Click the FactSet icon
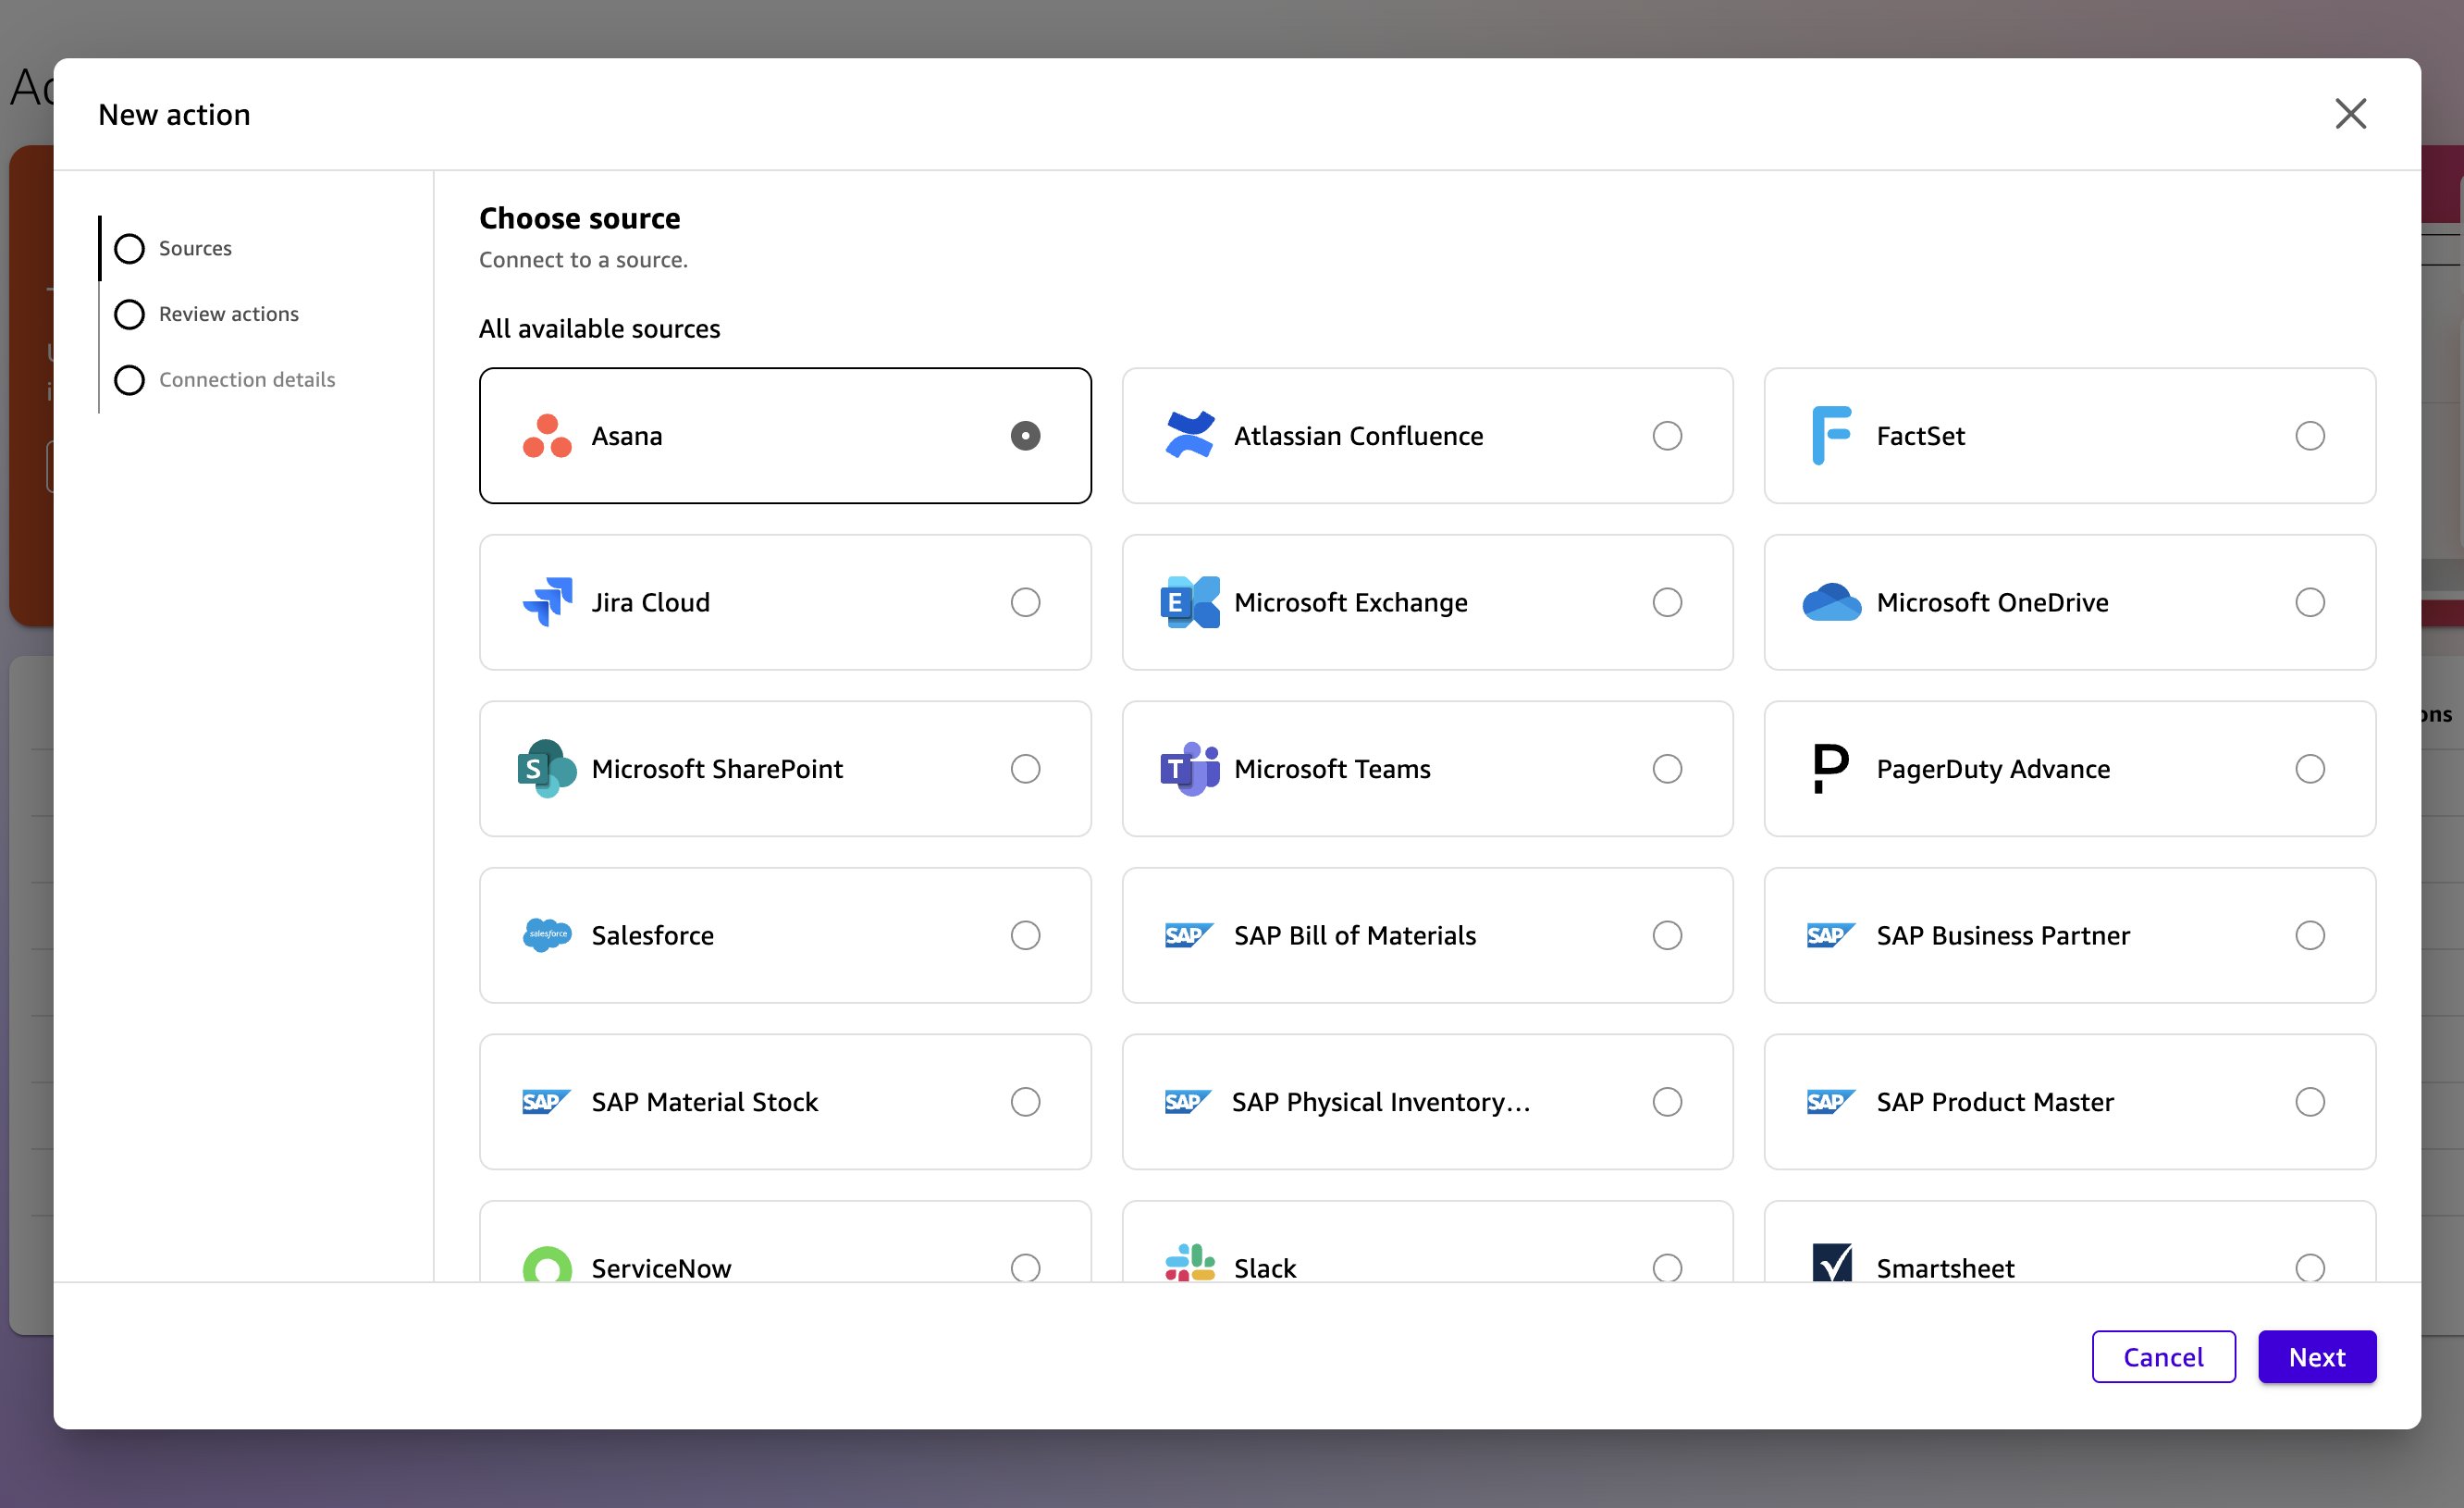This screenshot has height=1508, width=2464. (x=1832, y=436)
